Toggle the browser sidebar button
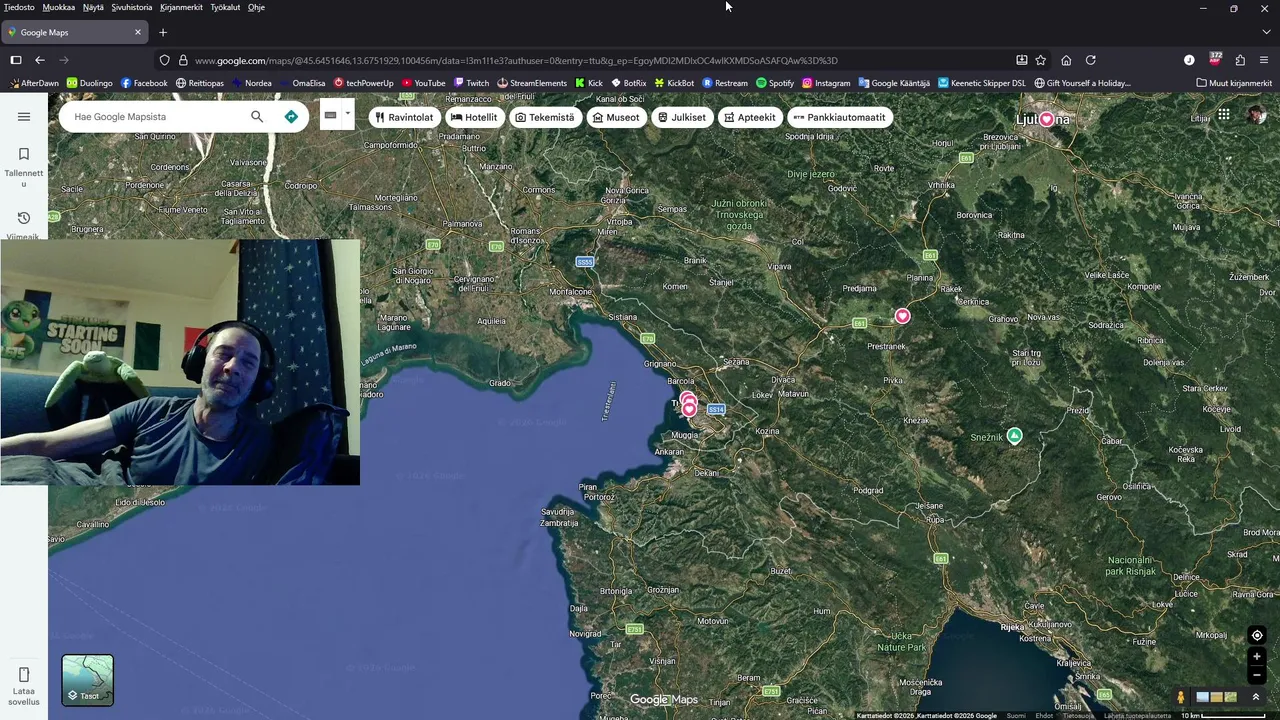The height and width of the screenshot is (720, 1280). pos(16,60)
